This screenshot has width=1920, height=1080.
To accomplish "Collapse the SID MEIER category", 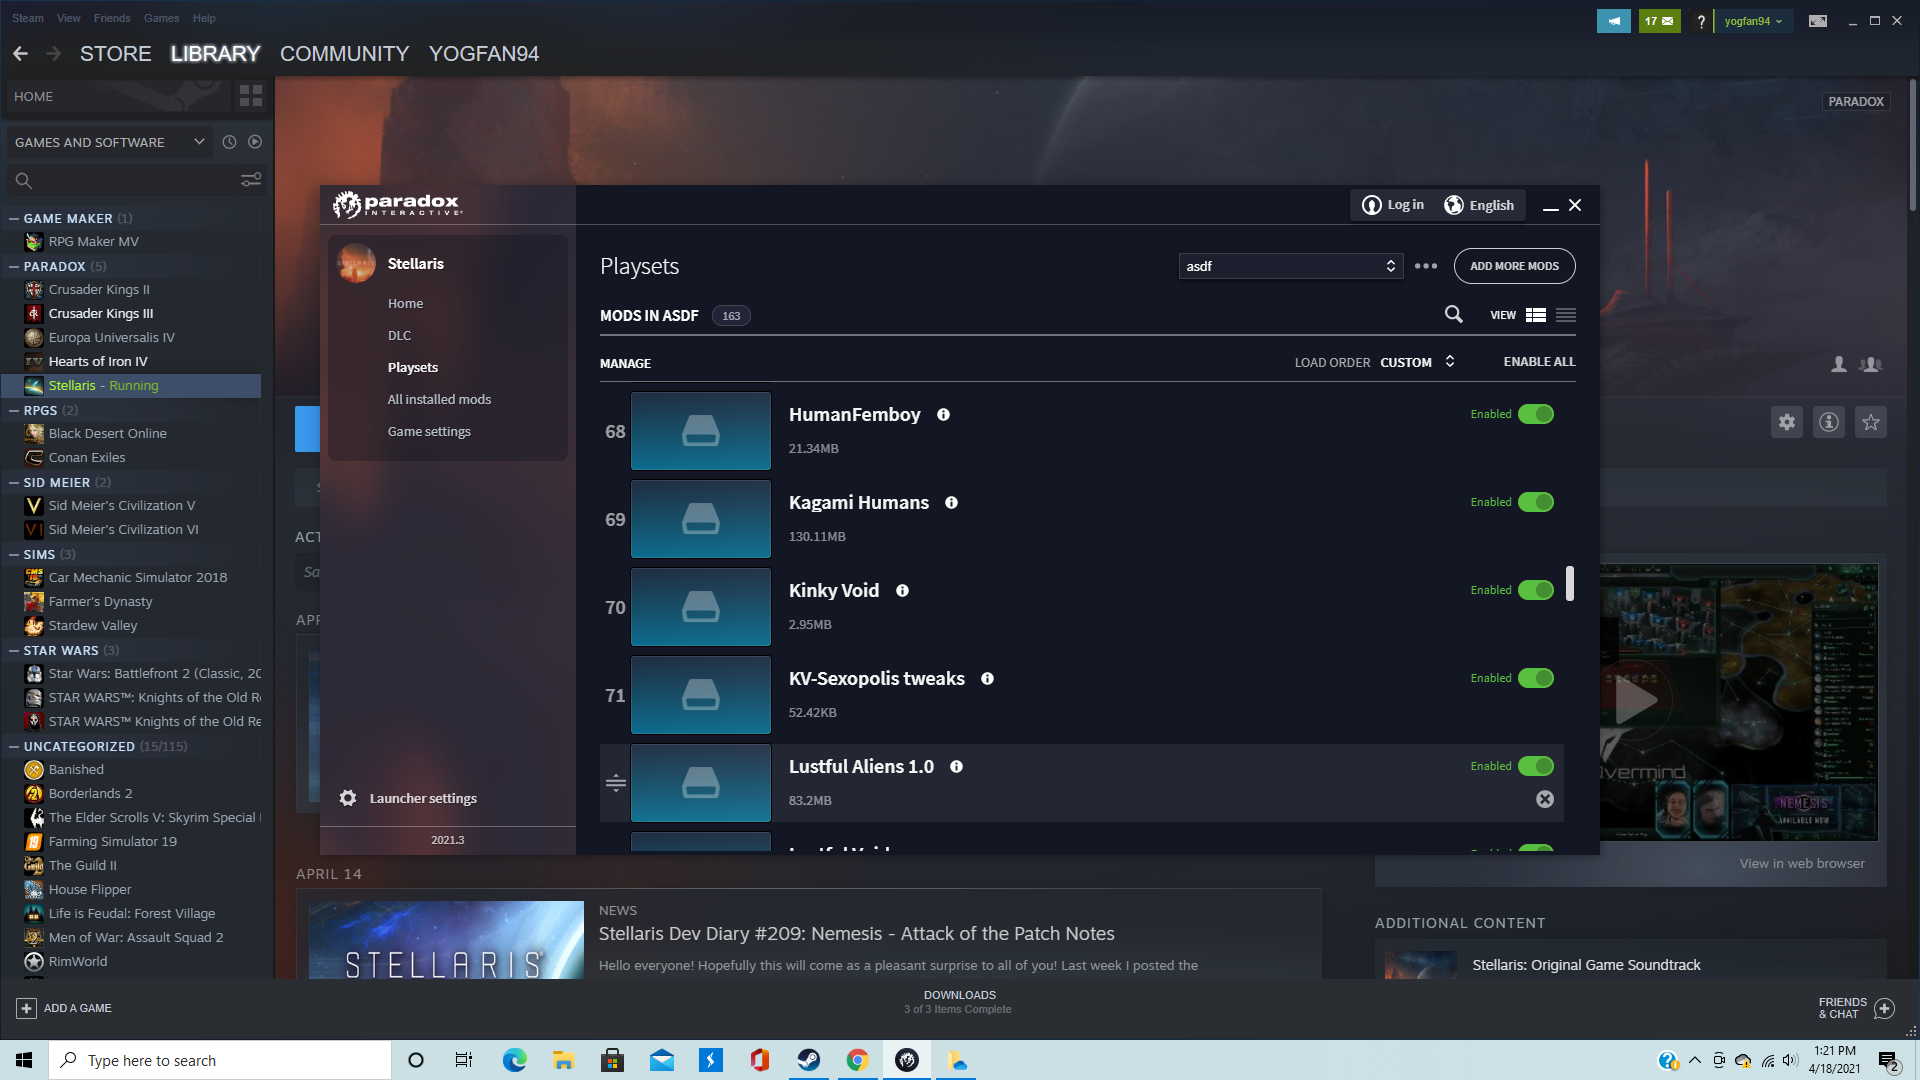I will point(14,482).
